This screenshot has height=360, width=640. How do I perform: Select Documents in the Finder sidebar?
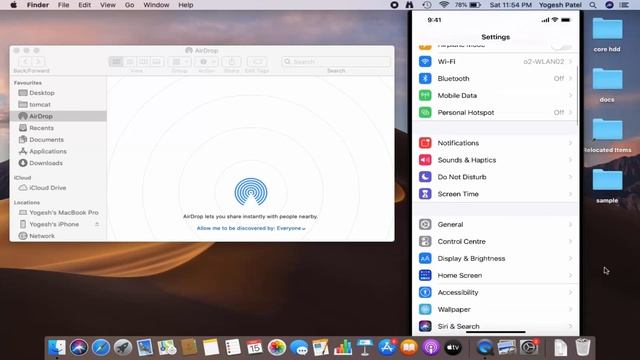(58, 140)
